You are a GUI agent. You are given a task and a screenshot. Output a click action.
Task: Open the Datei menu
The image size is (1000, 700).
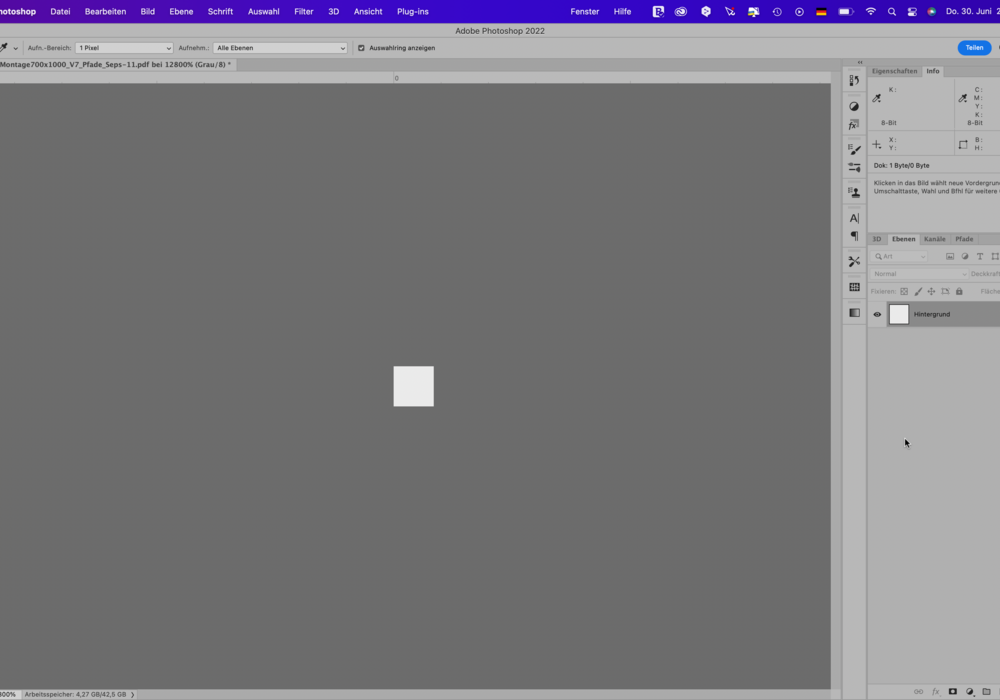[x=61, y=11]
